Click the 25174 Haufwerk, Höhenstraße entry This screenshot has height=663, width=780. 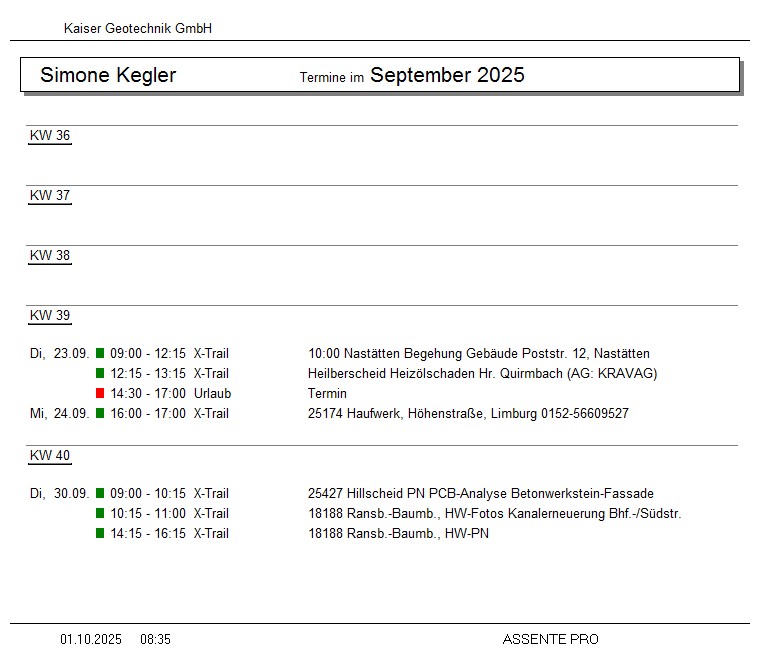click(x=468, y=414)
